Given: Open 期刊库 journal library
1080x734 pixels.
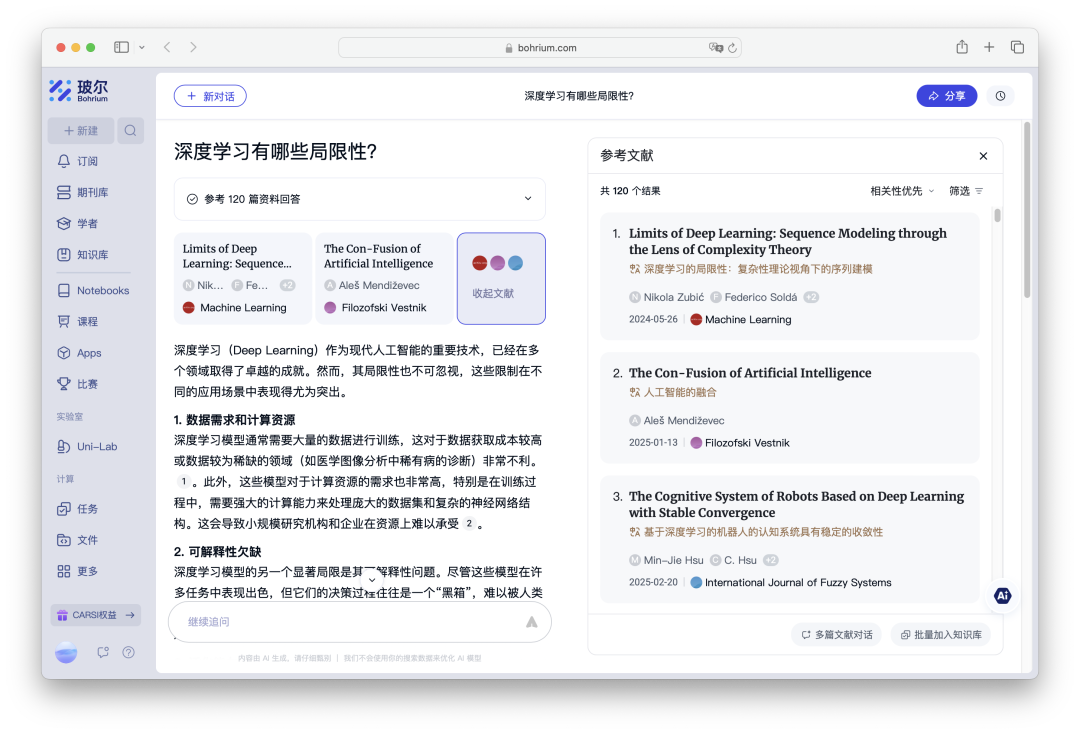Looking at the screenshot, I should click(x=83, y=192).
